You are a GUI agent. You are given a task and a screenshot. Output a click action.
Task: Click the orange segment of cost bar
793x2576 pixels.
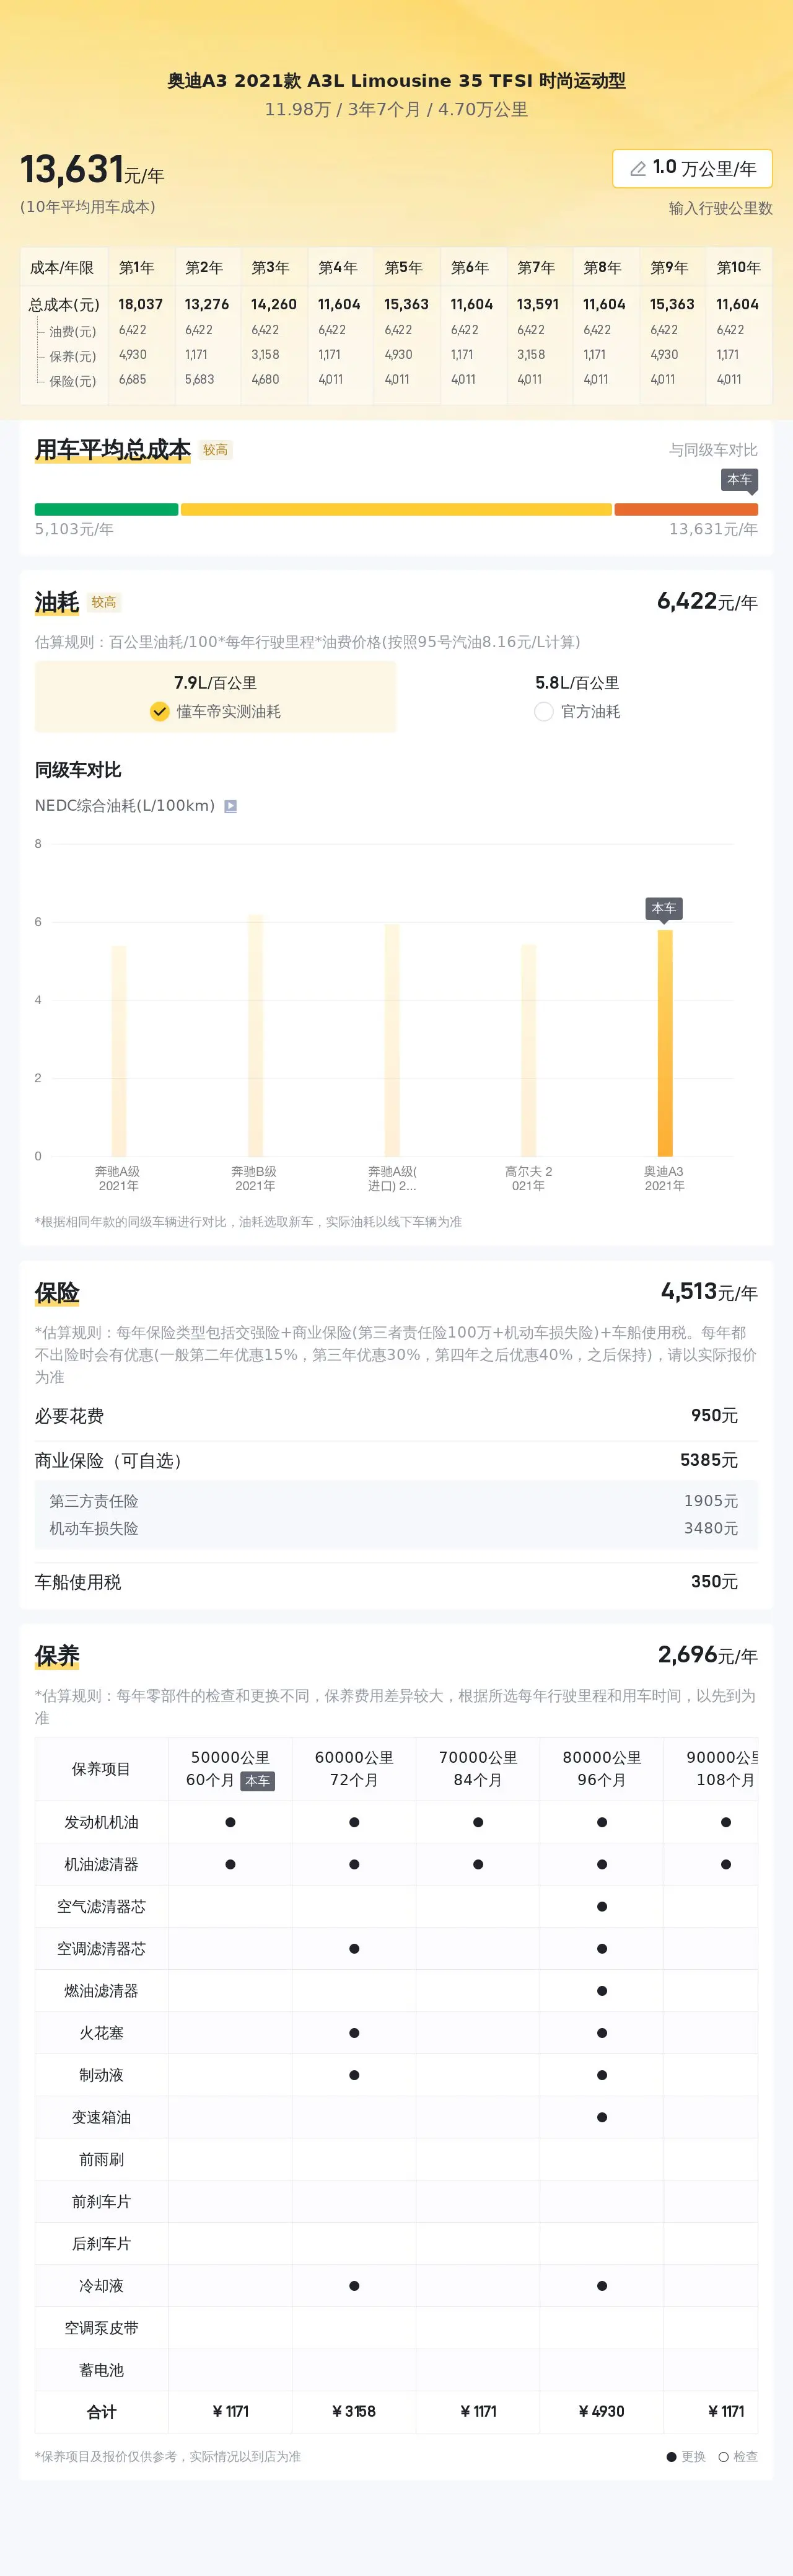pos(686,509)
